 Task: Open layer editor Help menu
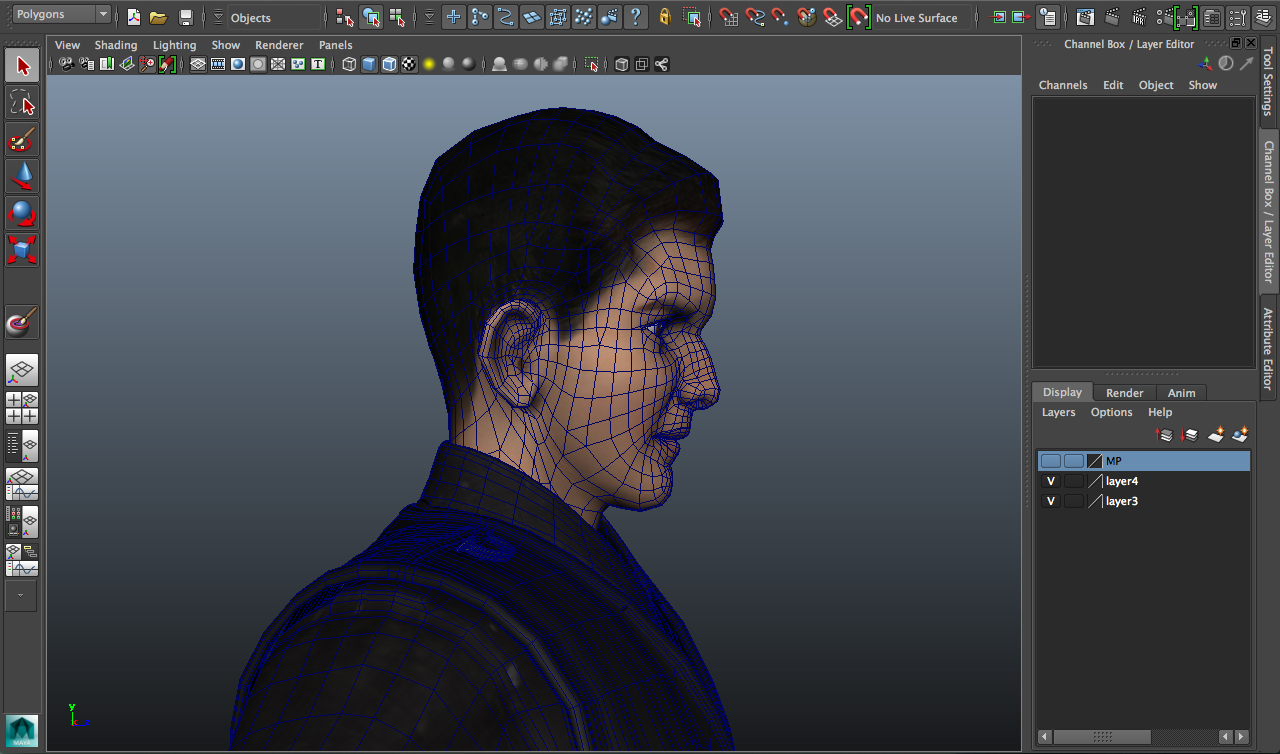(1160, 412)
